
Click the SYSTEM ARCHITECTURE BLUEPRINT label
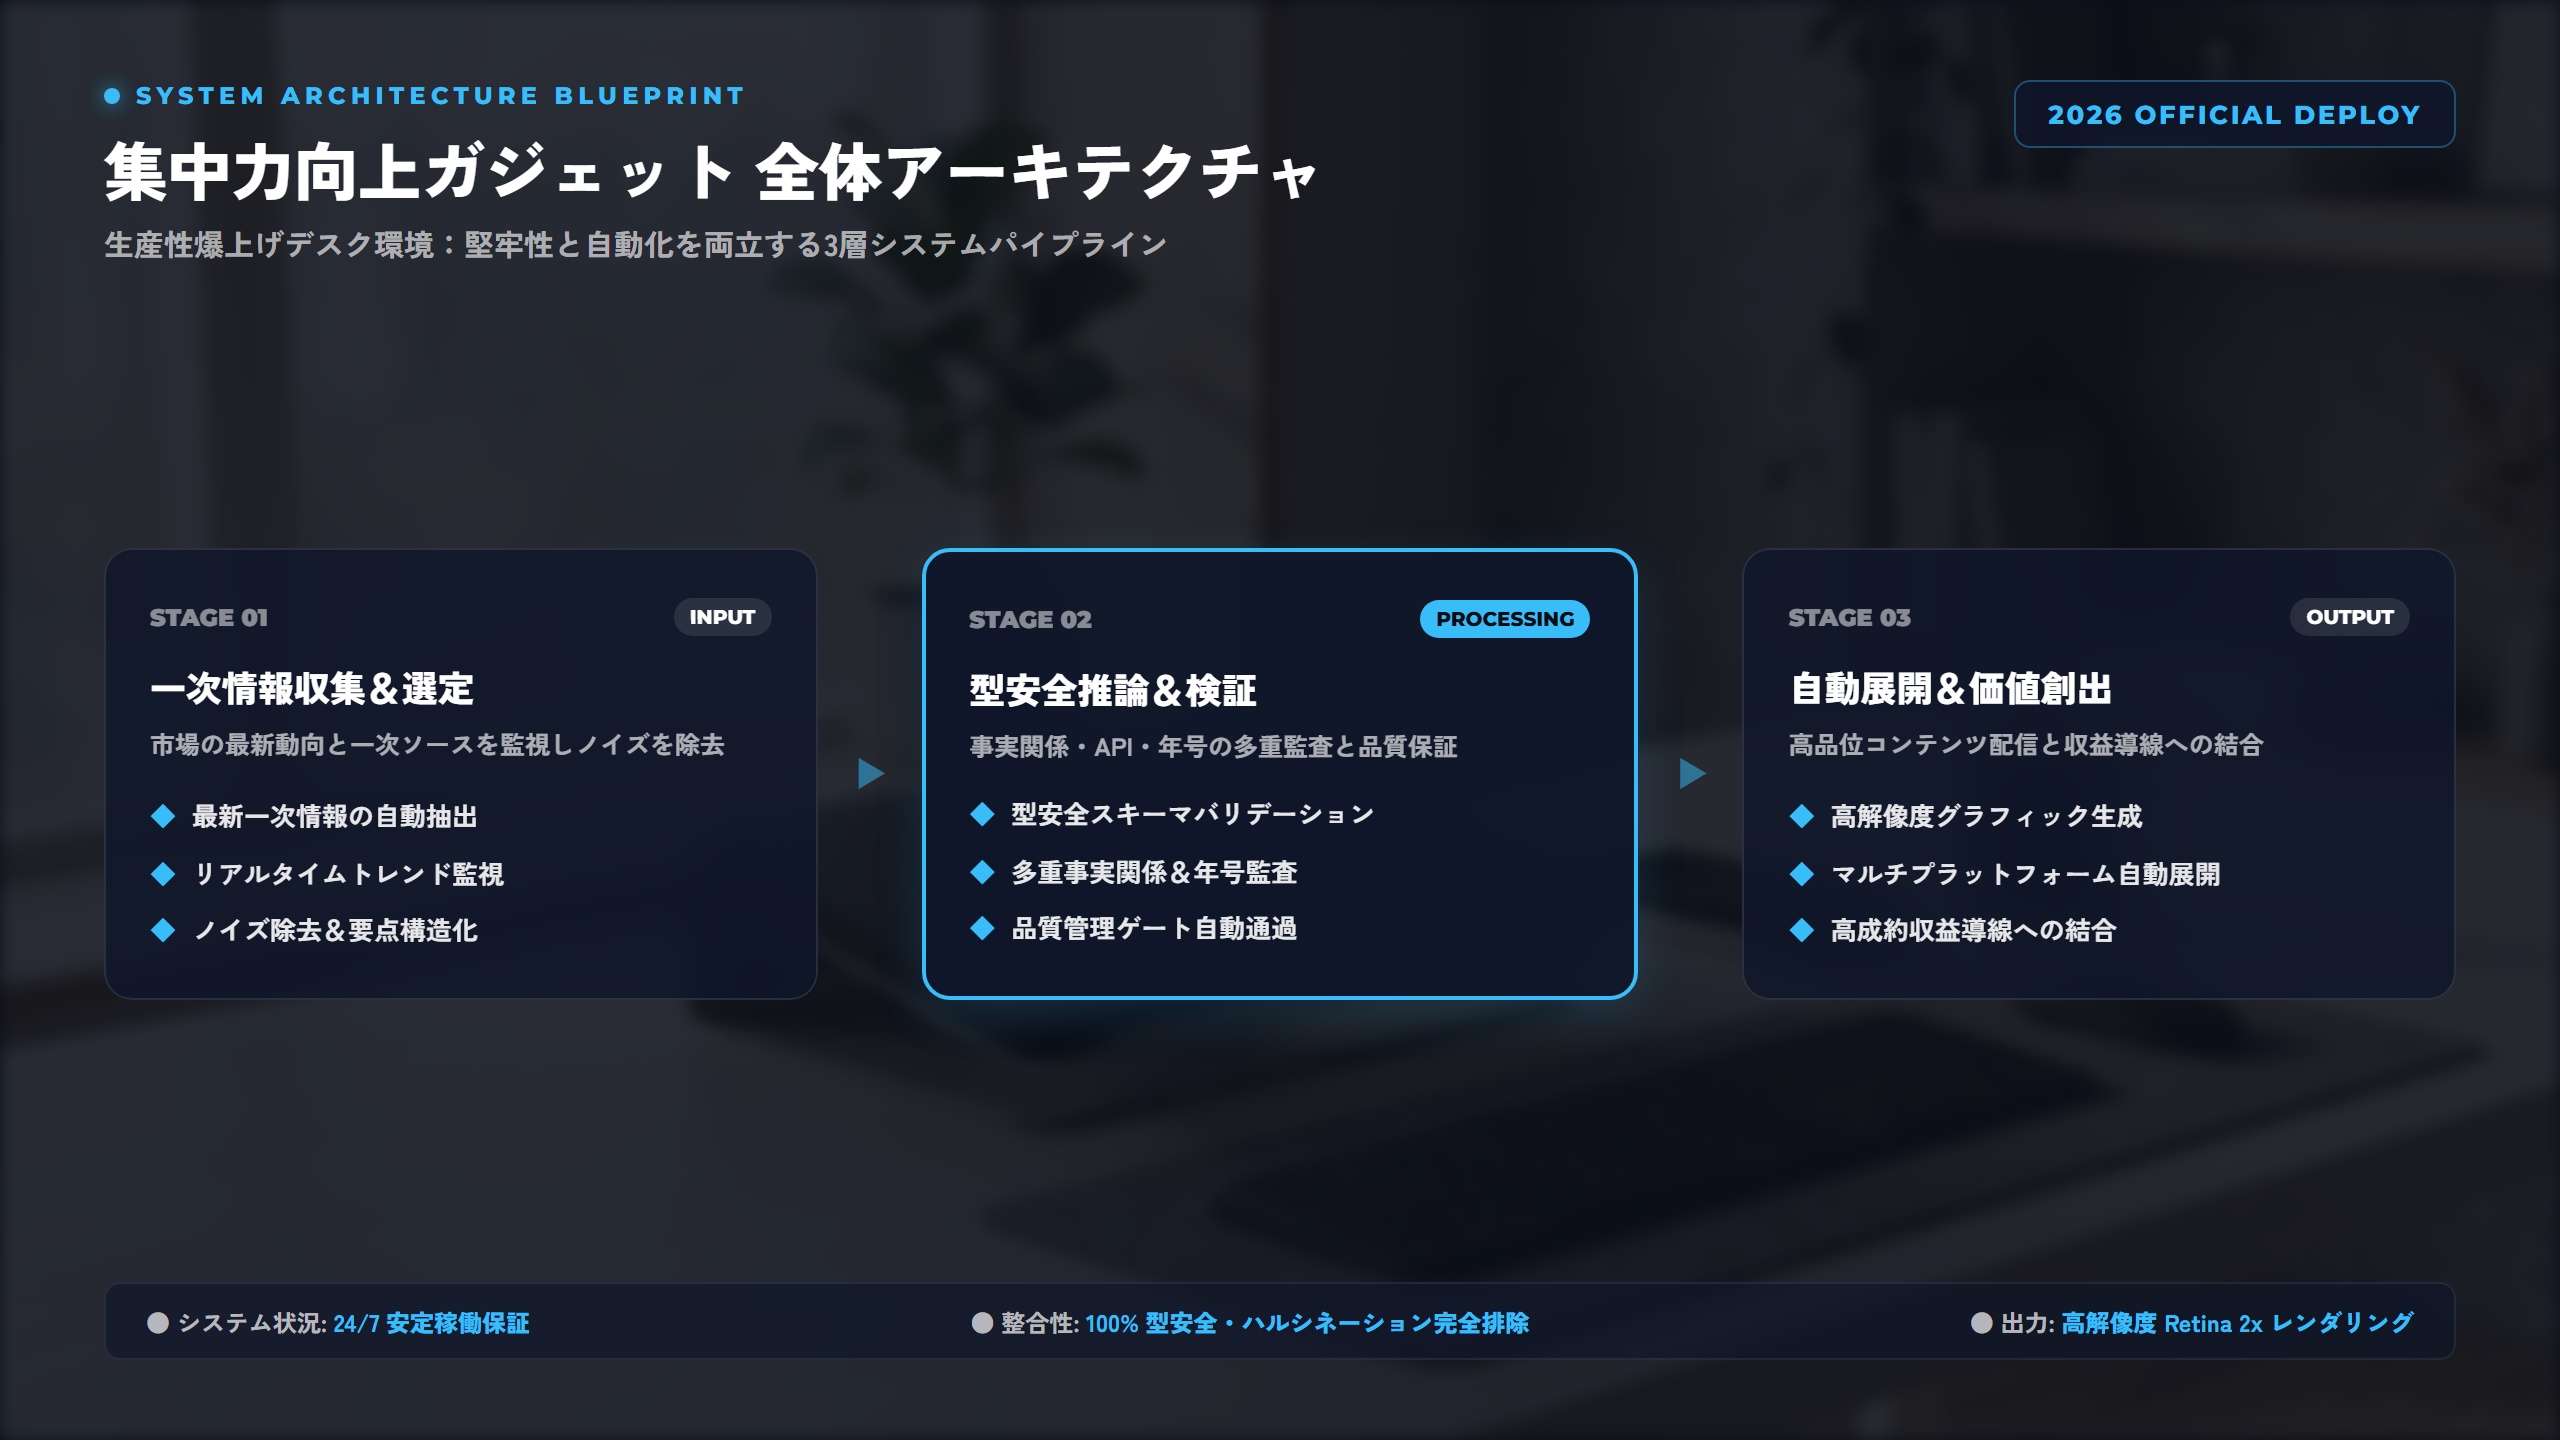point(440,96)
